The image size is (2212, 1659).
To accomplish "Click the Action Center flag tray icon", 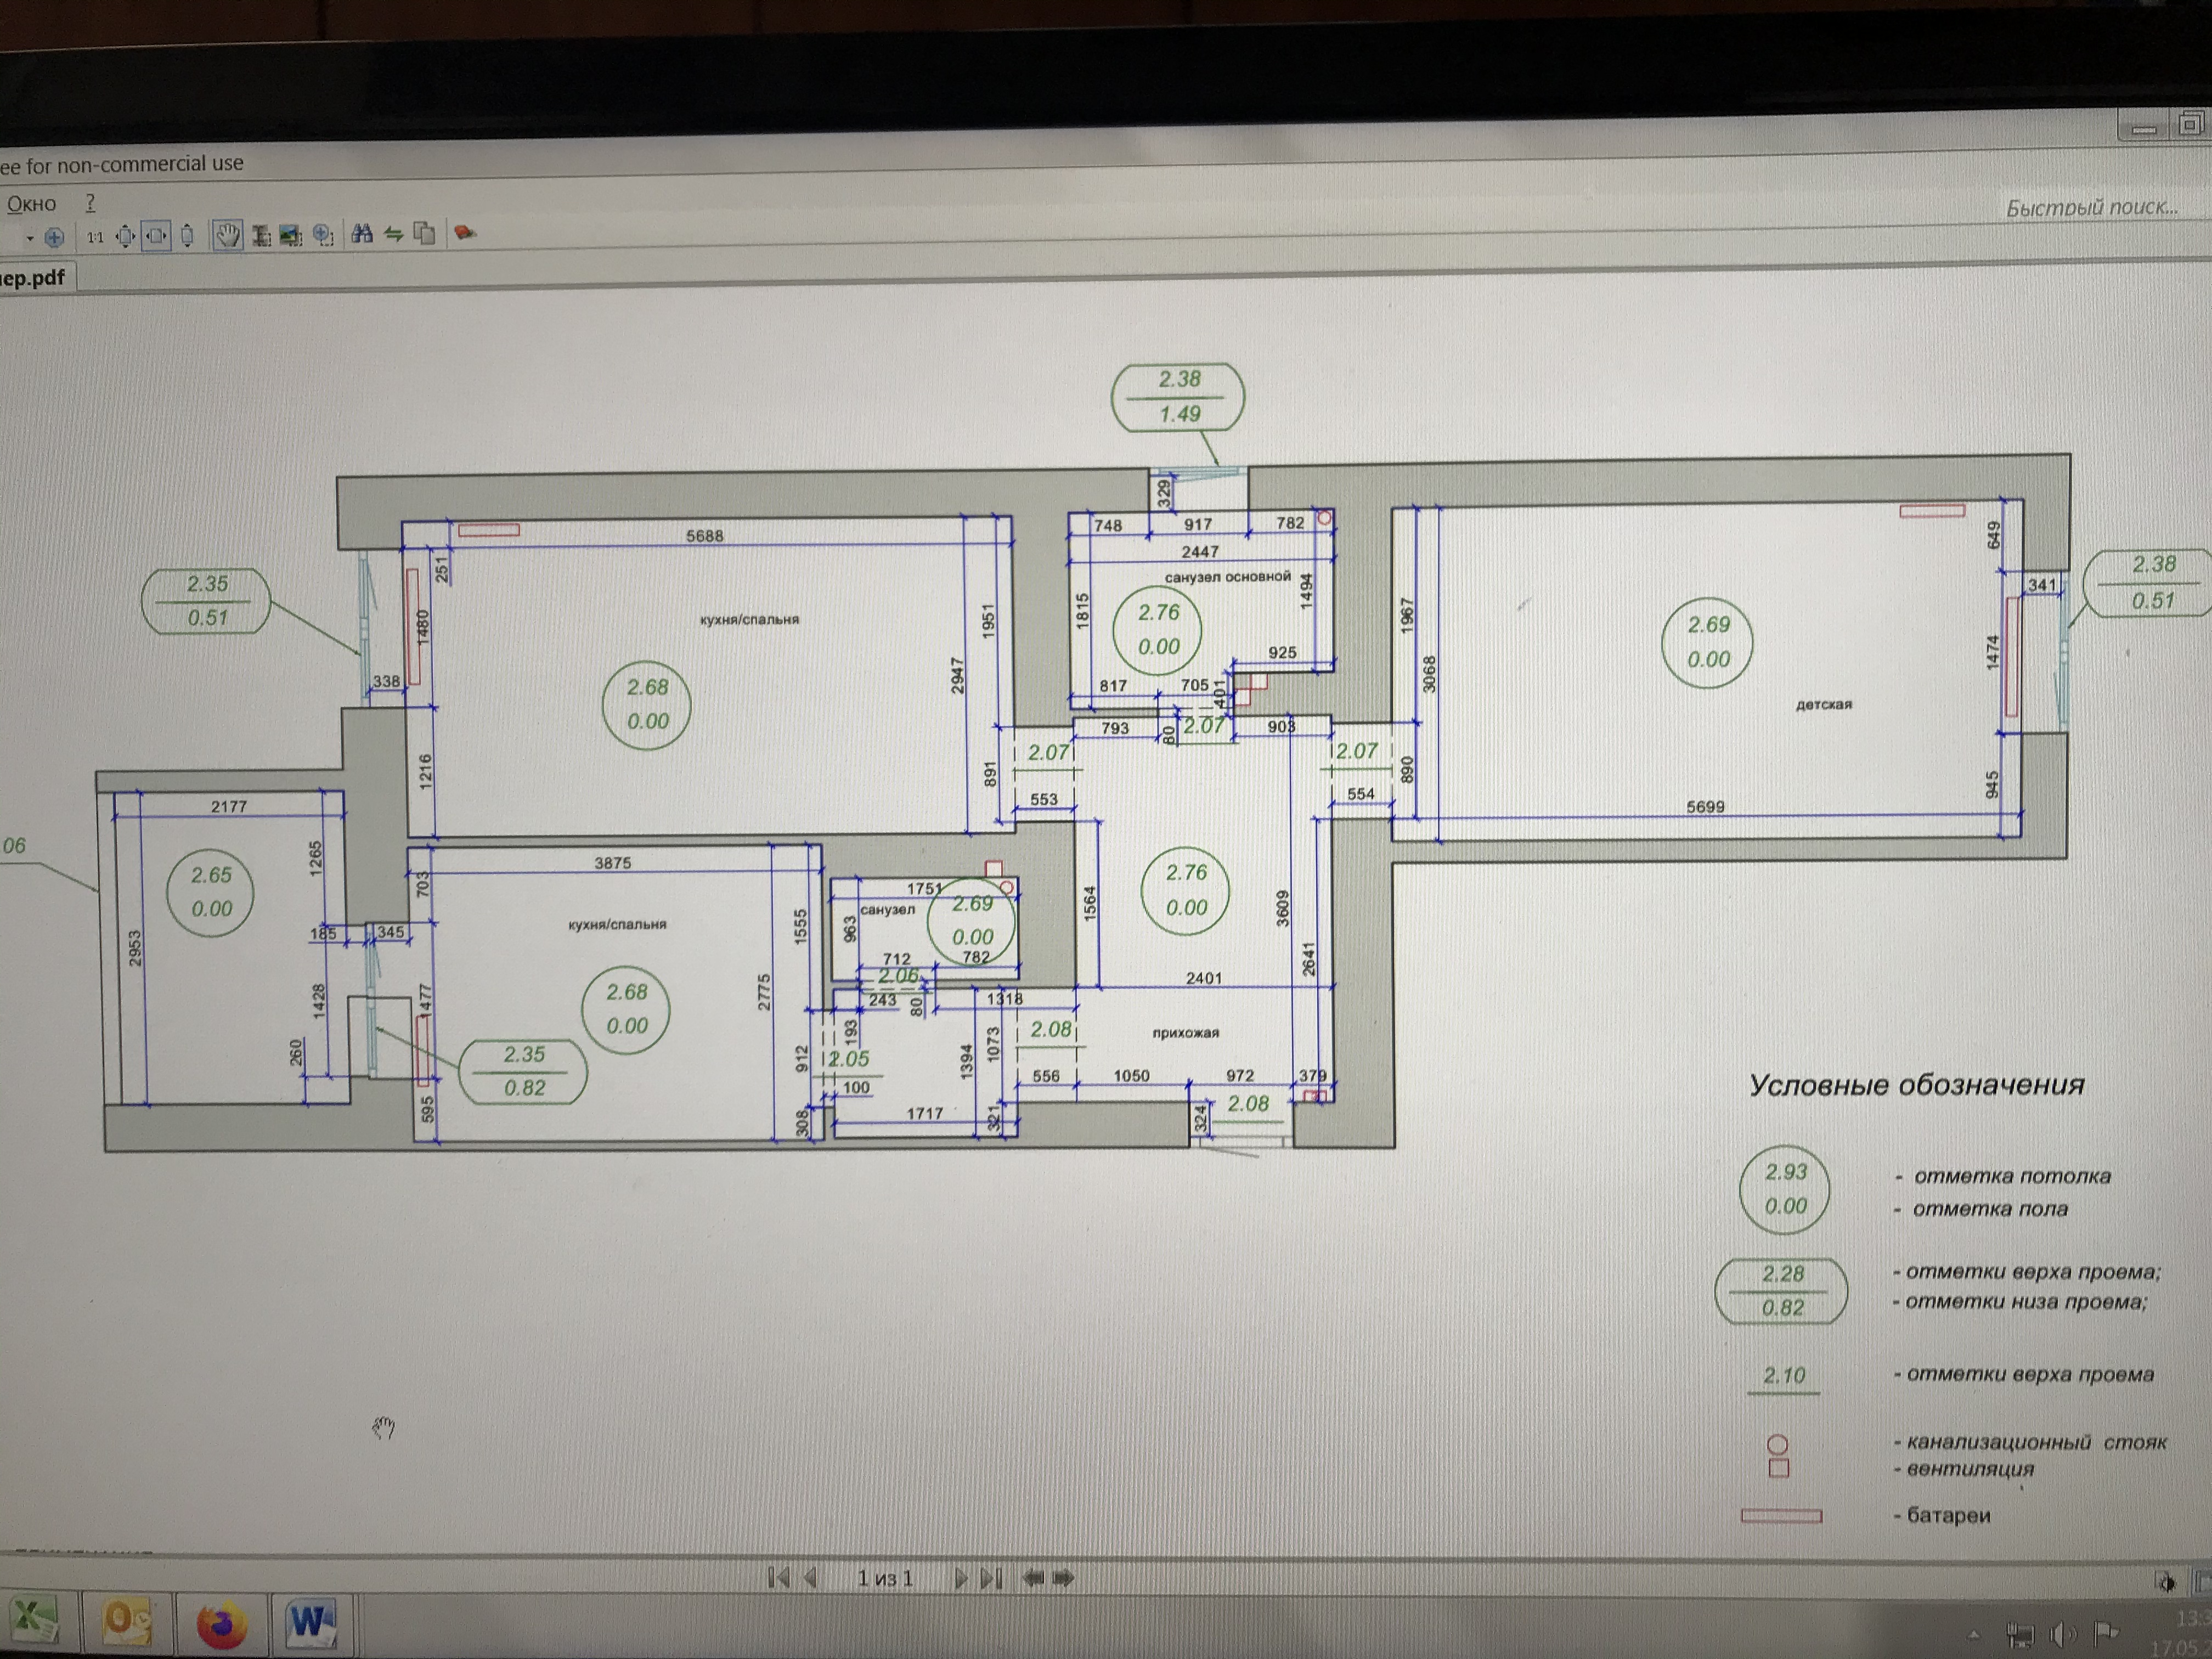I will [2105, 1635].
